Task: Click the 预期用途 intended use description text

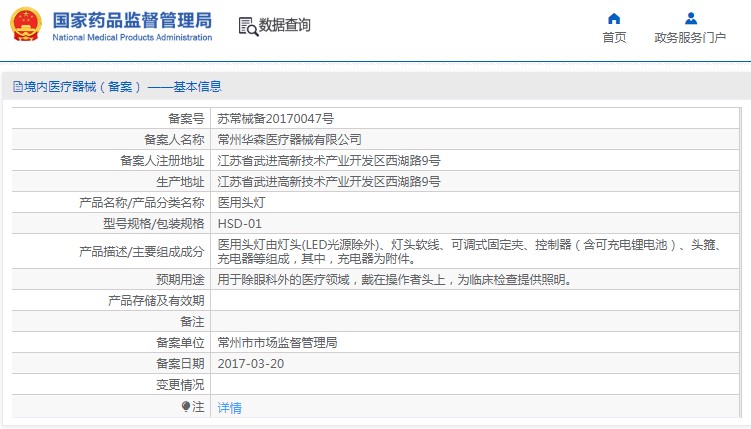Action: point(394,279)
